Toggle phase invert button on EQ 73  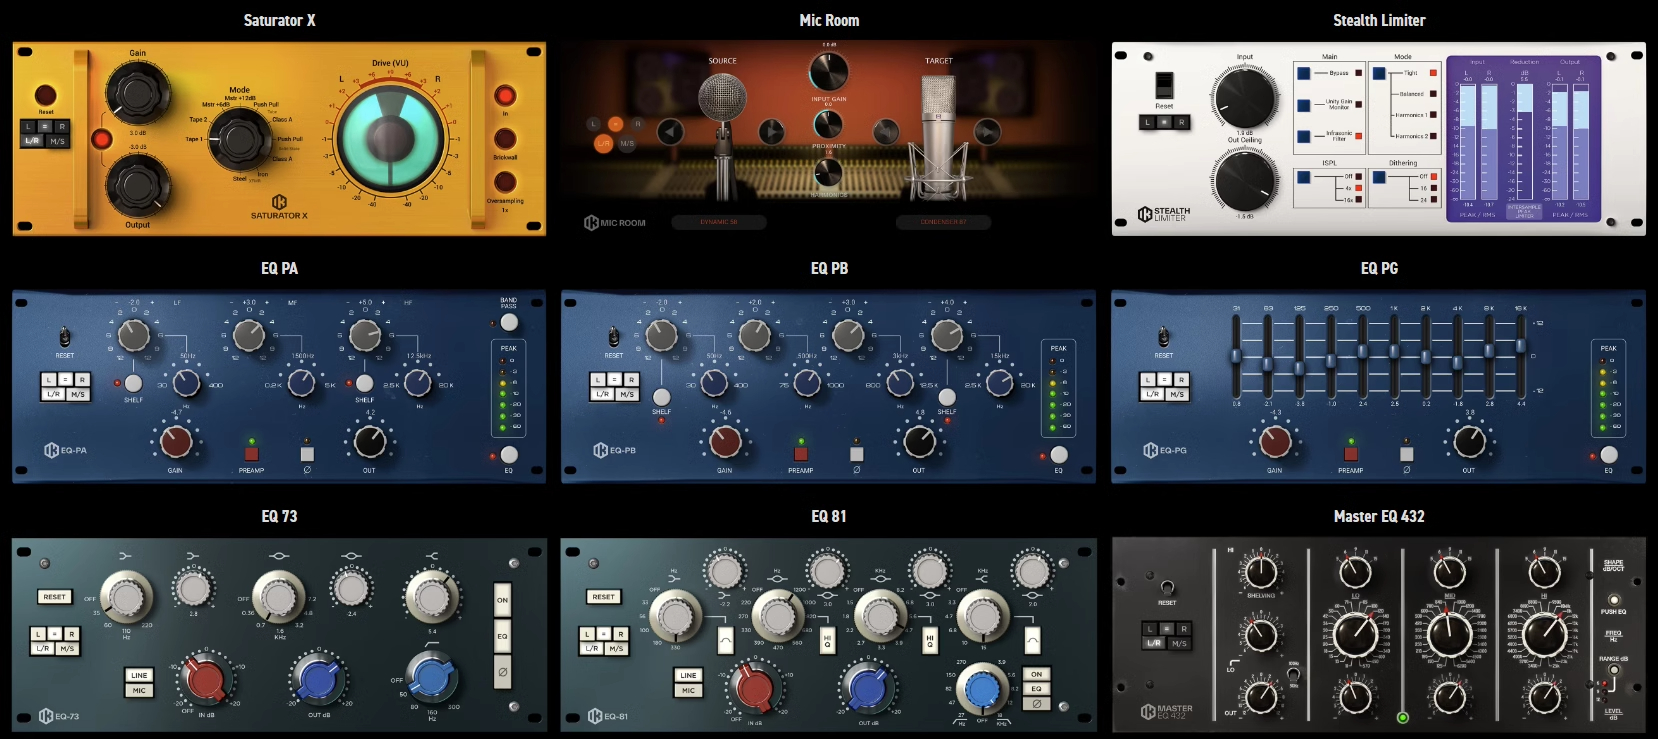click(x=502, y=672)
